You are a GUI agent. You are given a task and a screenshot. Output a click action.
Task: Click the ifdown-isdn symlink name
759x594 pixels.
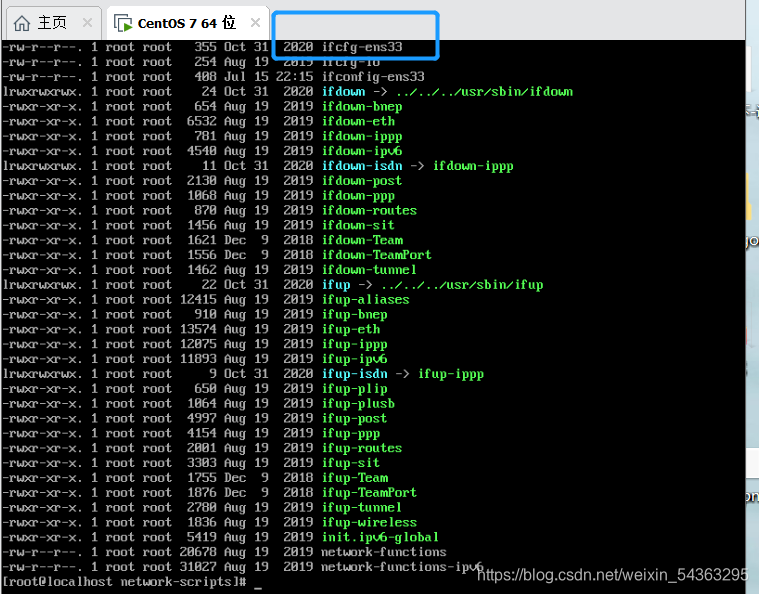(362, 166)
